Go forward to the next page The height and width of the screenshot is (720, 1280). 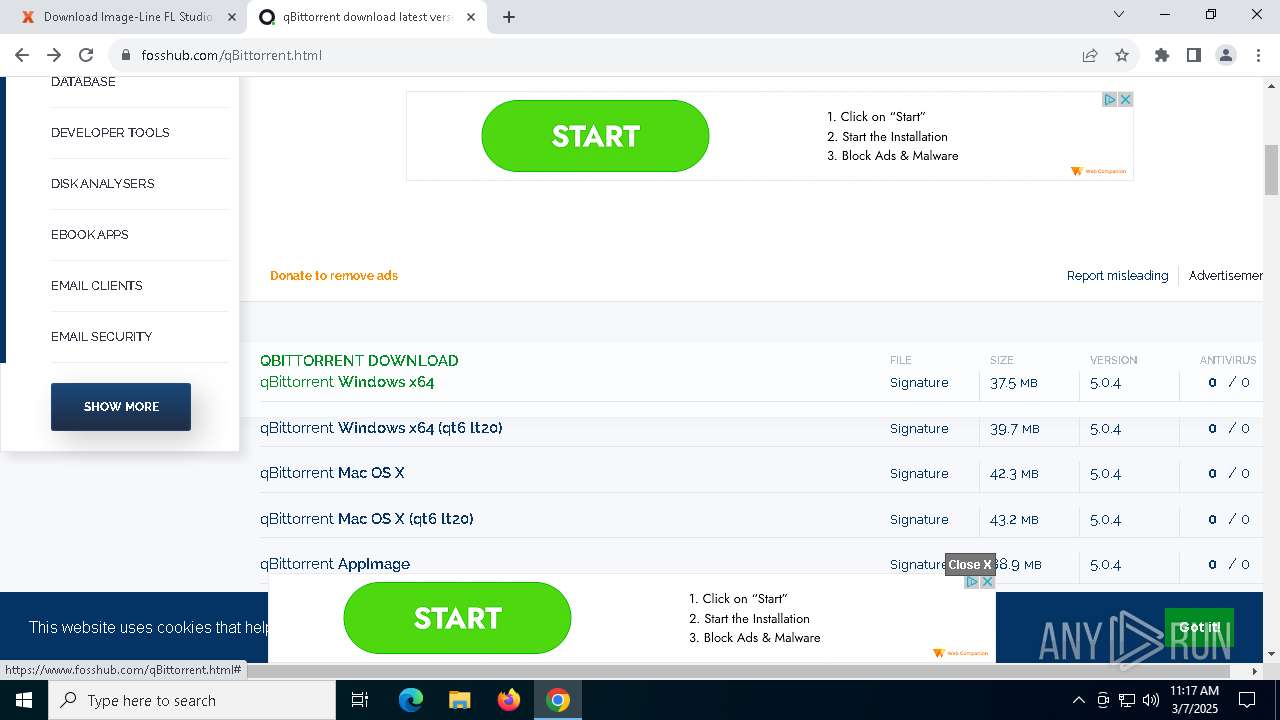click(x=54, y=55)
